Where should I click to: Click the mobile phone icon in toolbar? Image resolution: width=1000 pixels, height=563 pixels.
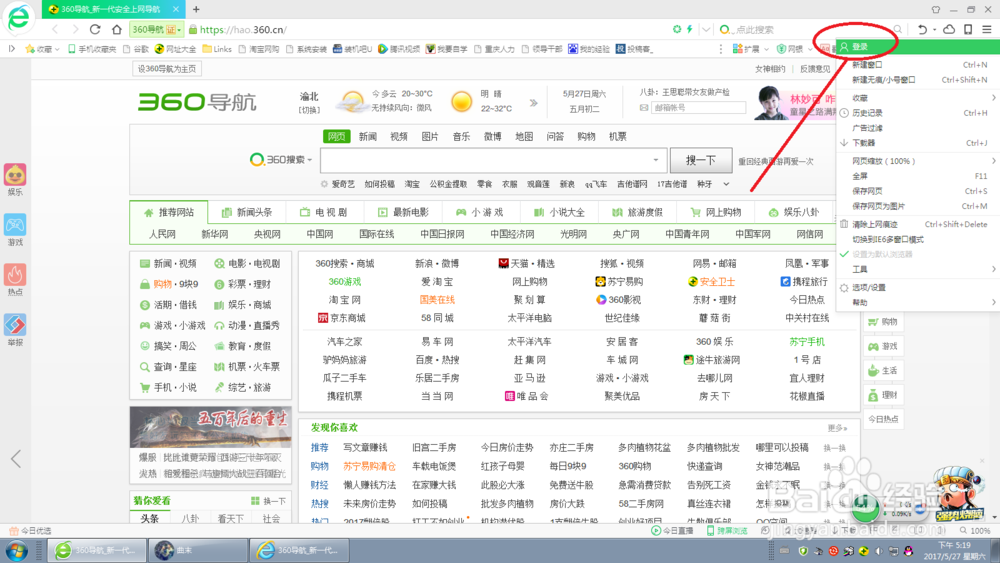[968, 29]
